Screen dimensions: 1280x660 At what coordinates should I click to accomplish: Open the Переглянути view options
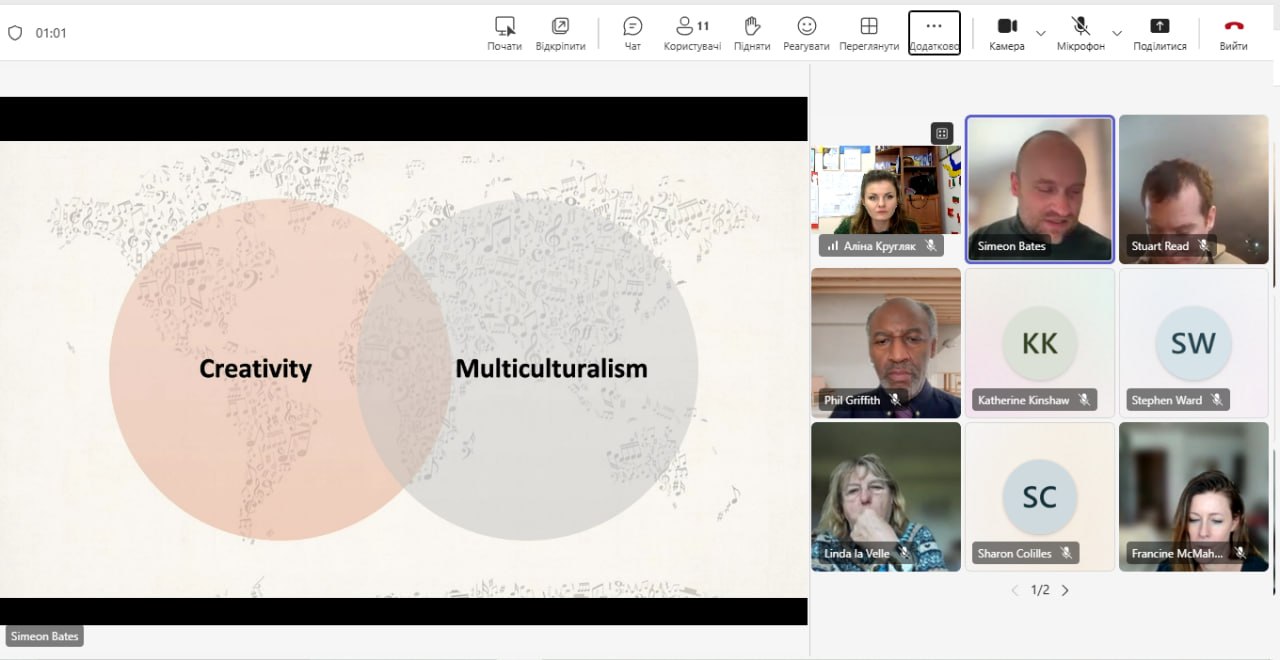869,27
